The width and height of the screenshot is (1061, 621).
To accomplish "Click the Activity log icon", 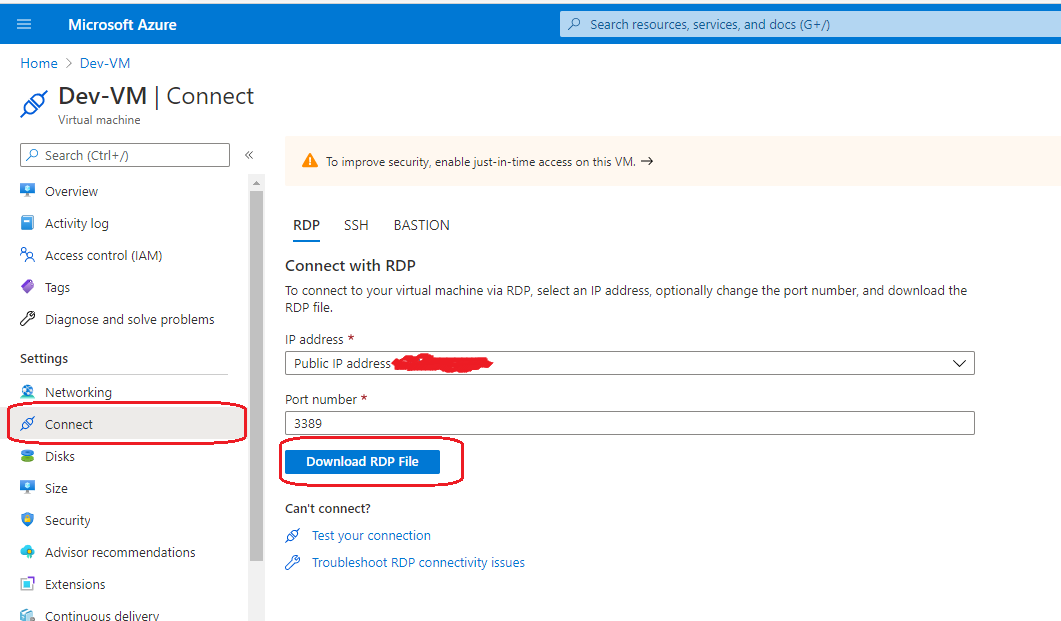I will (x=27, y=223).
